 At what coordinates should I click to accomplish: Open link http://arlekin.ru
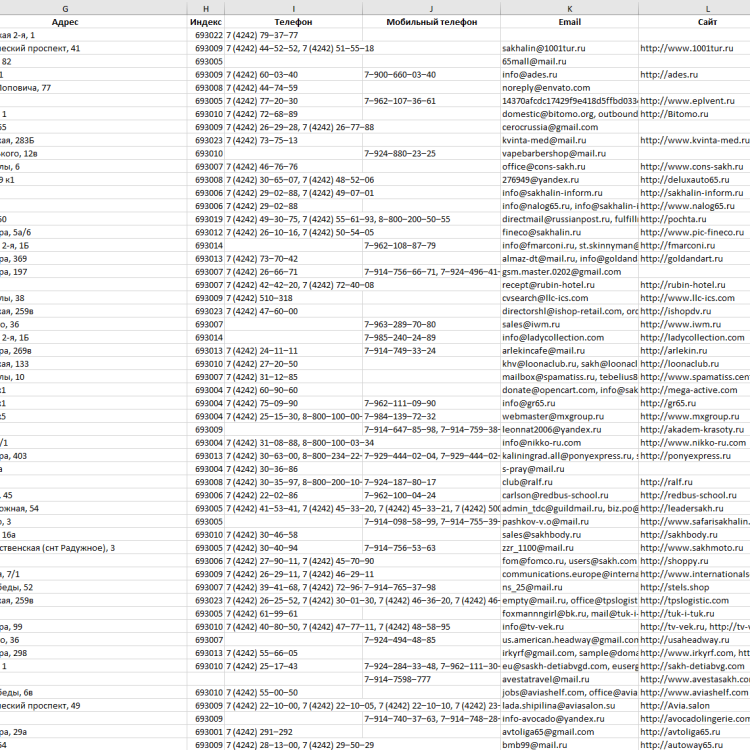[x=674, y=351]
